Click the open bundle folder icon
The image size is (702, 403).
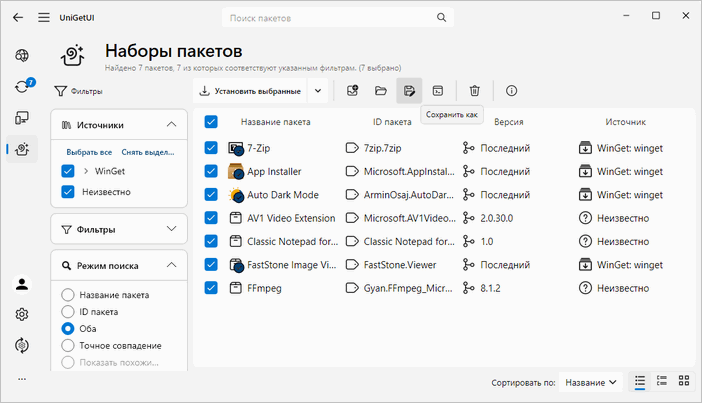tap(381, 91)
